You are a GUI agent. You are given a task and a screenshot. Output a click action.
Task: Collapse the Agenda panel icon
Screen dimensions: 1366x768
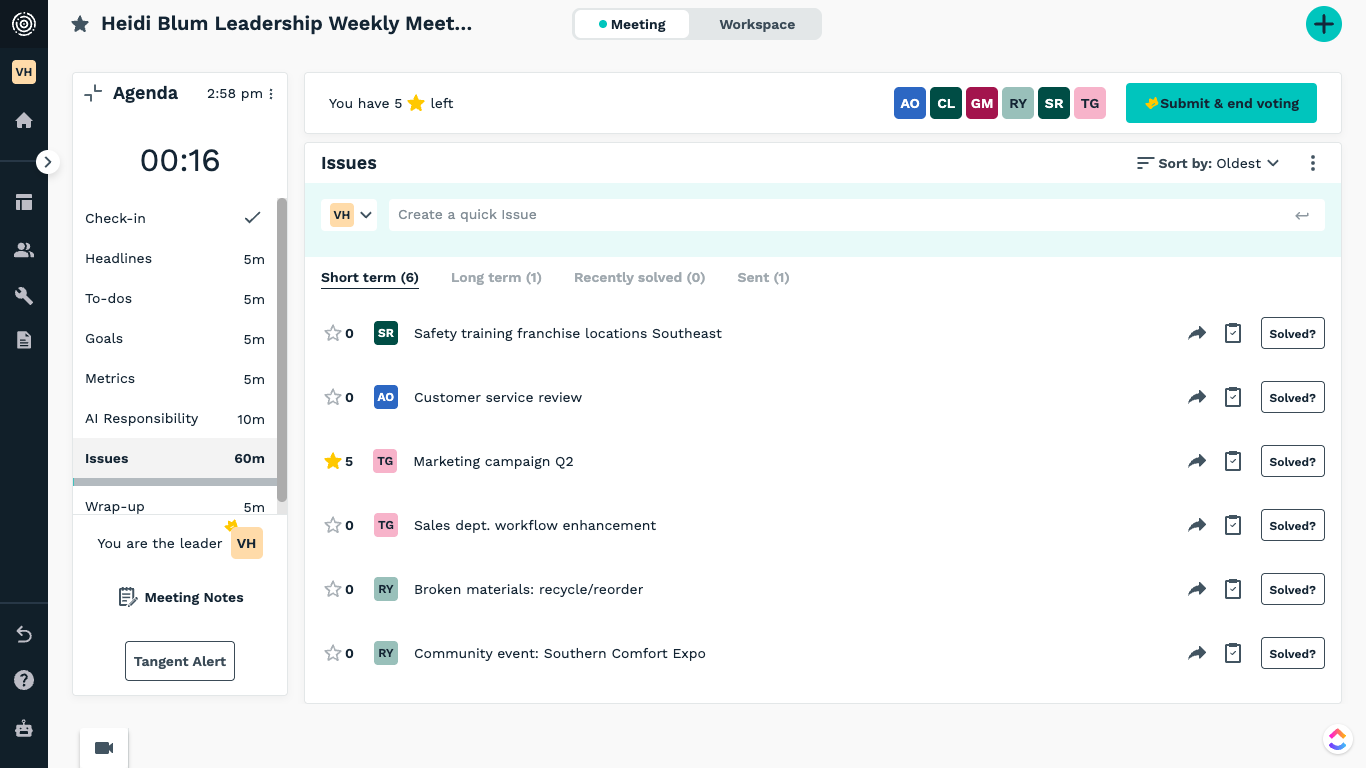point(93,93)
